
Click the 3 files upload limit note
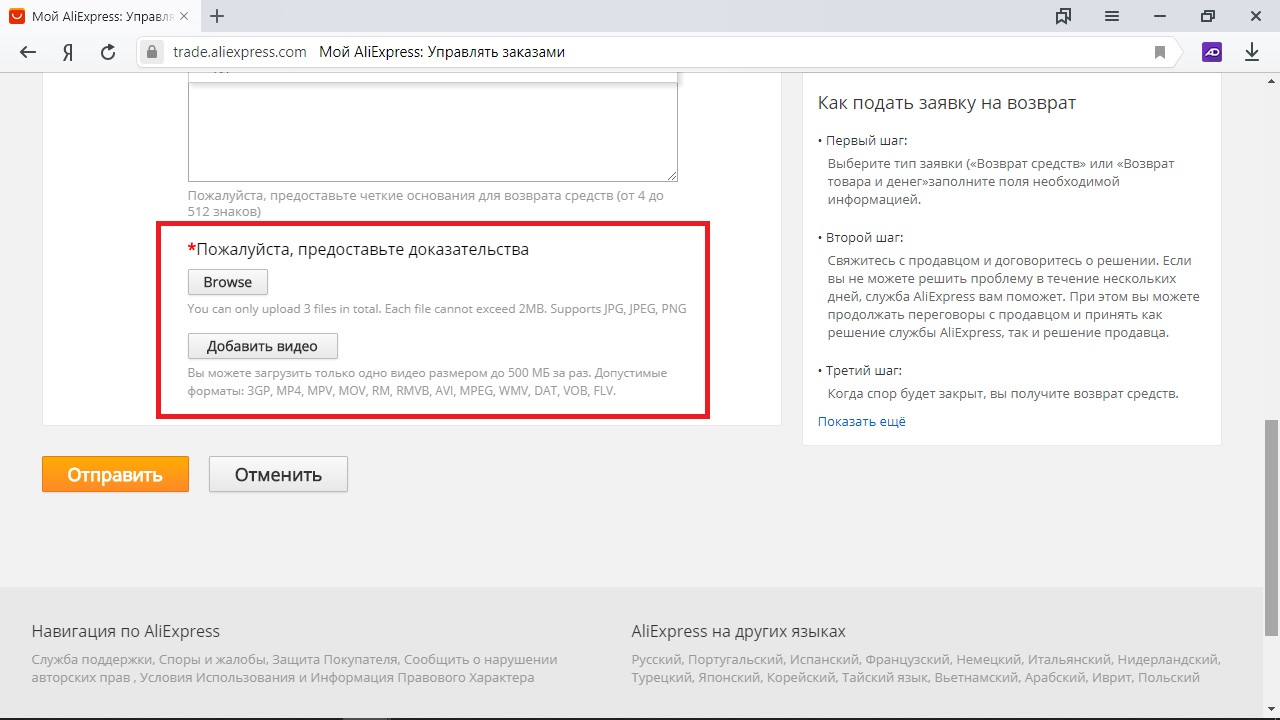(x=437, y=309)
